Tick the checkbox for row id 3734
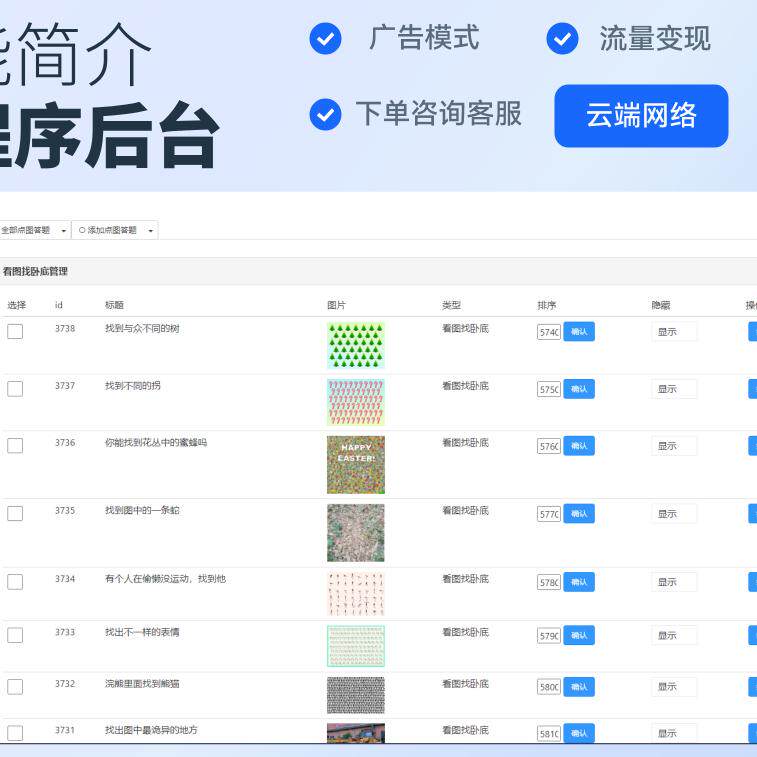The image size is (757, 757). point(15,582)
